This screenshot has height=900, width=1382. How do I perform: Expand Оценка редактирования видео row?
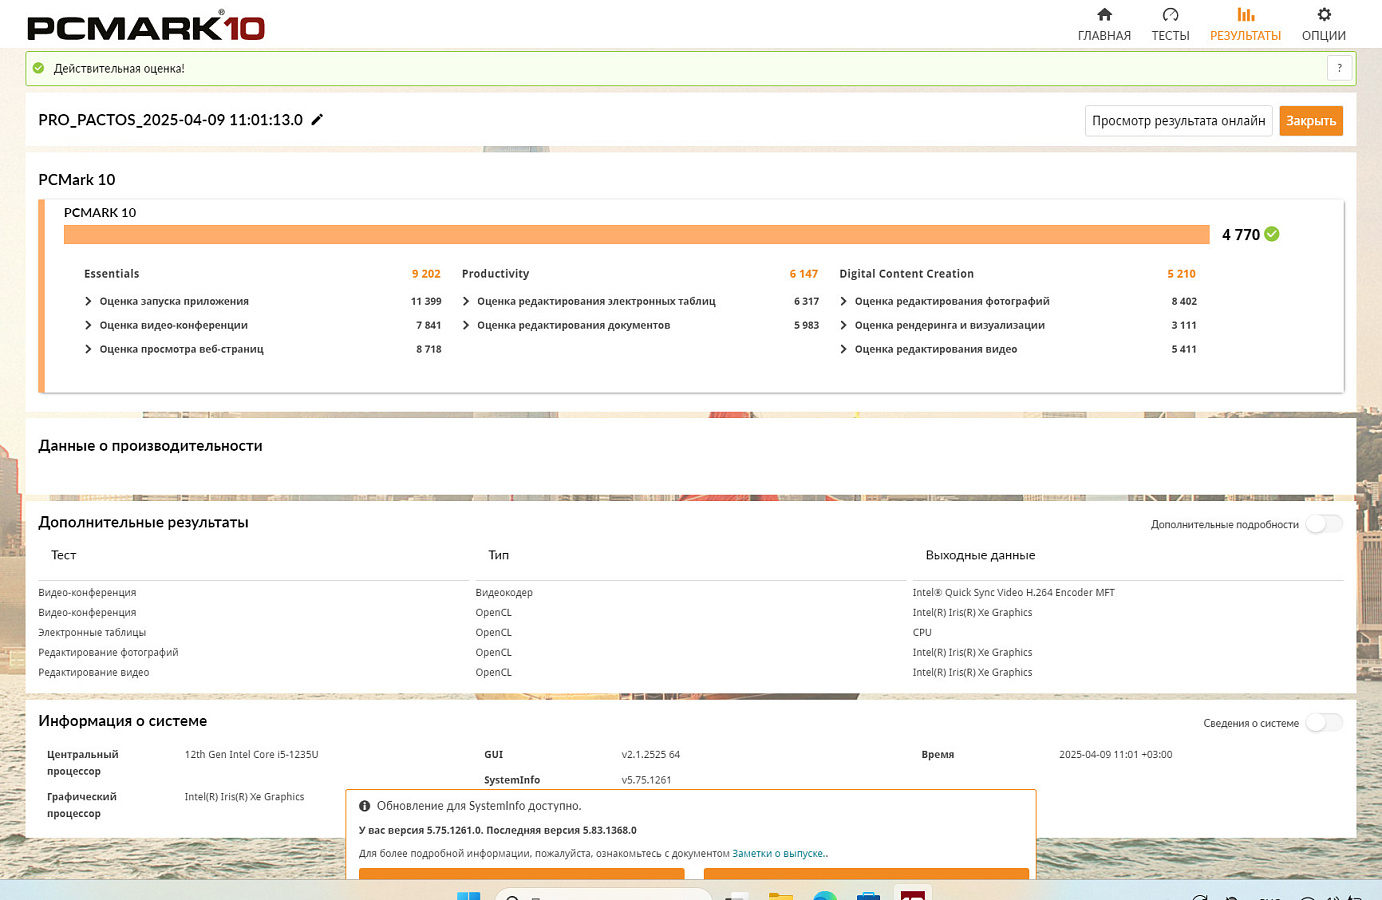coord(843,349)
